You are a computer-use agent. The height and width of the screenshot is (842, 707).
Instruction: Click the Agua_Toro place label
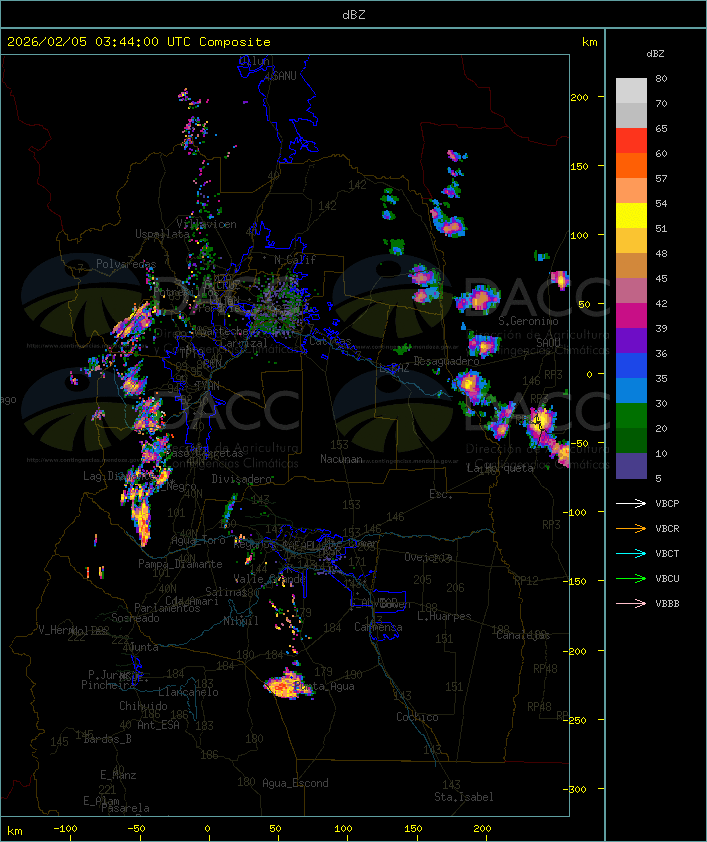tap(198, 540)
